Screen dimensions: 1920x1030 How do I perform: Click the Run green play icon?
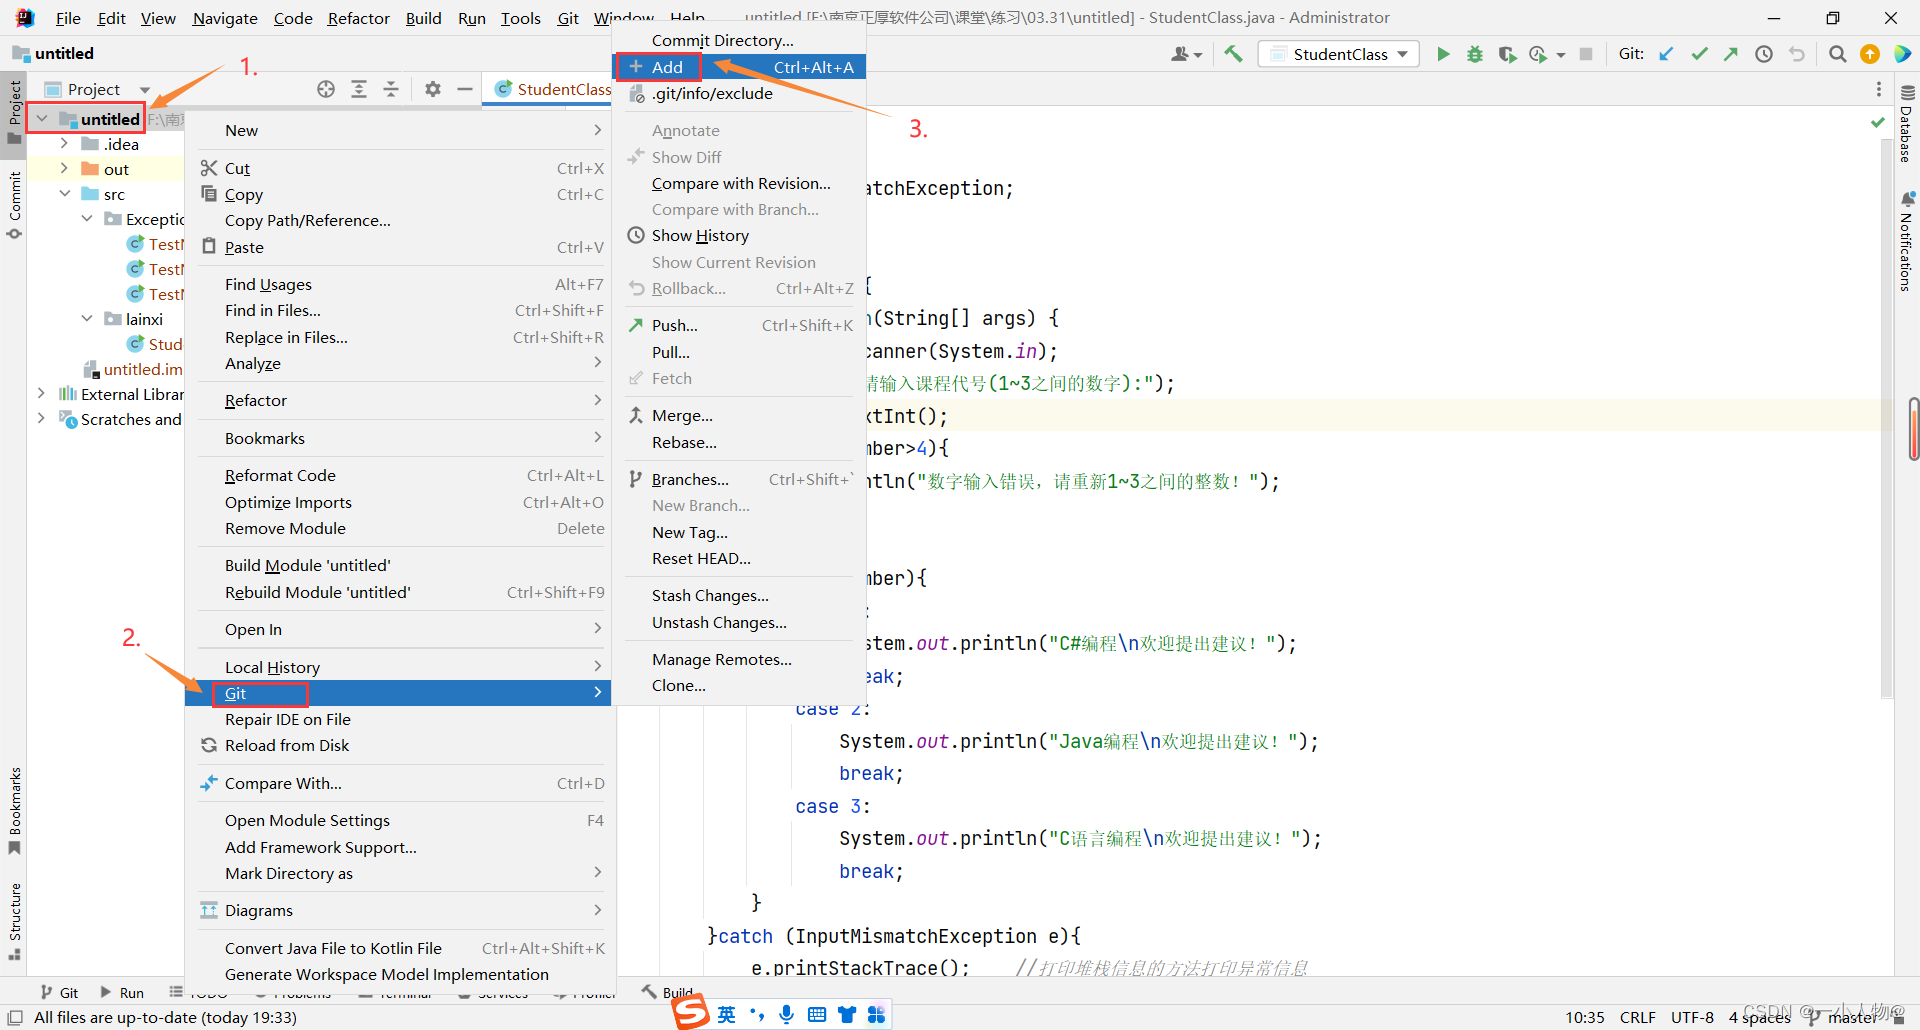pyautogui.click(x=1443, y=54)
